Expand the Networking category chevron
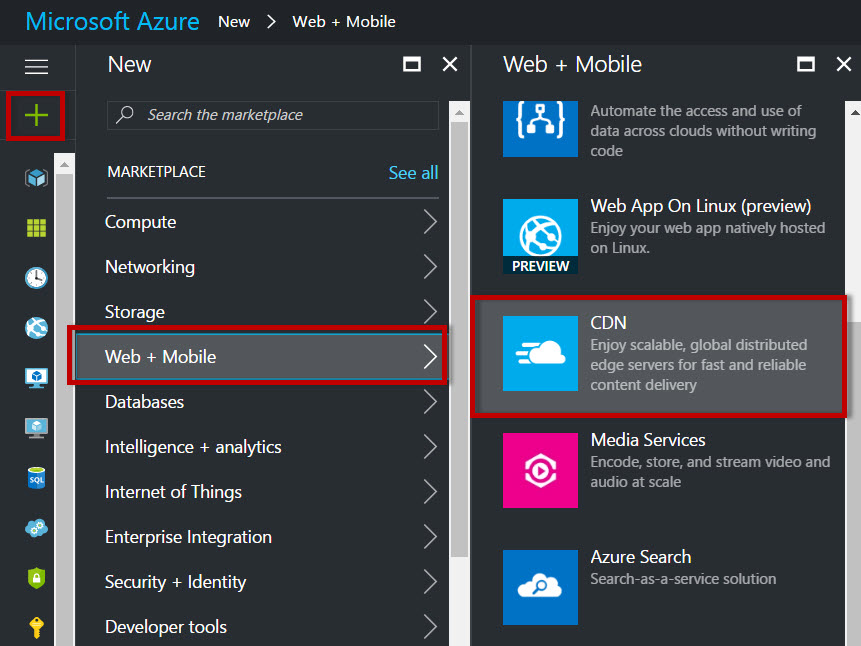Viewport: 861px width, 646px height. pyautogui.click(x=430, y=267)
